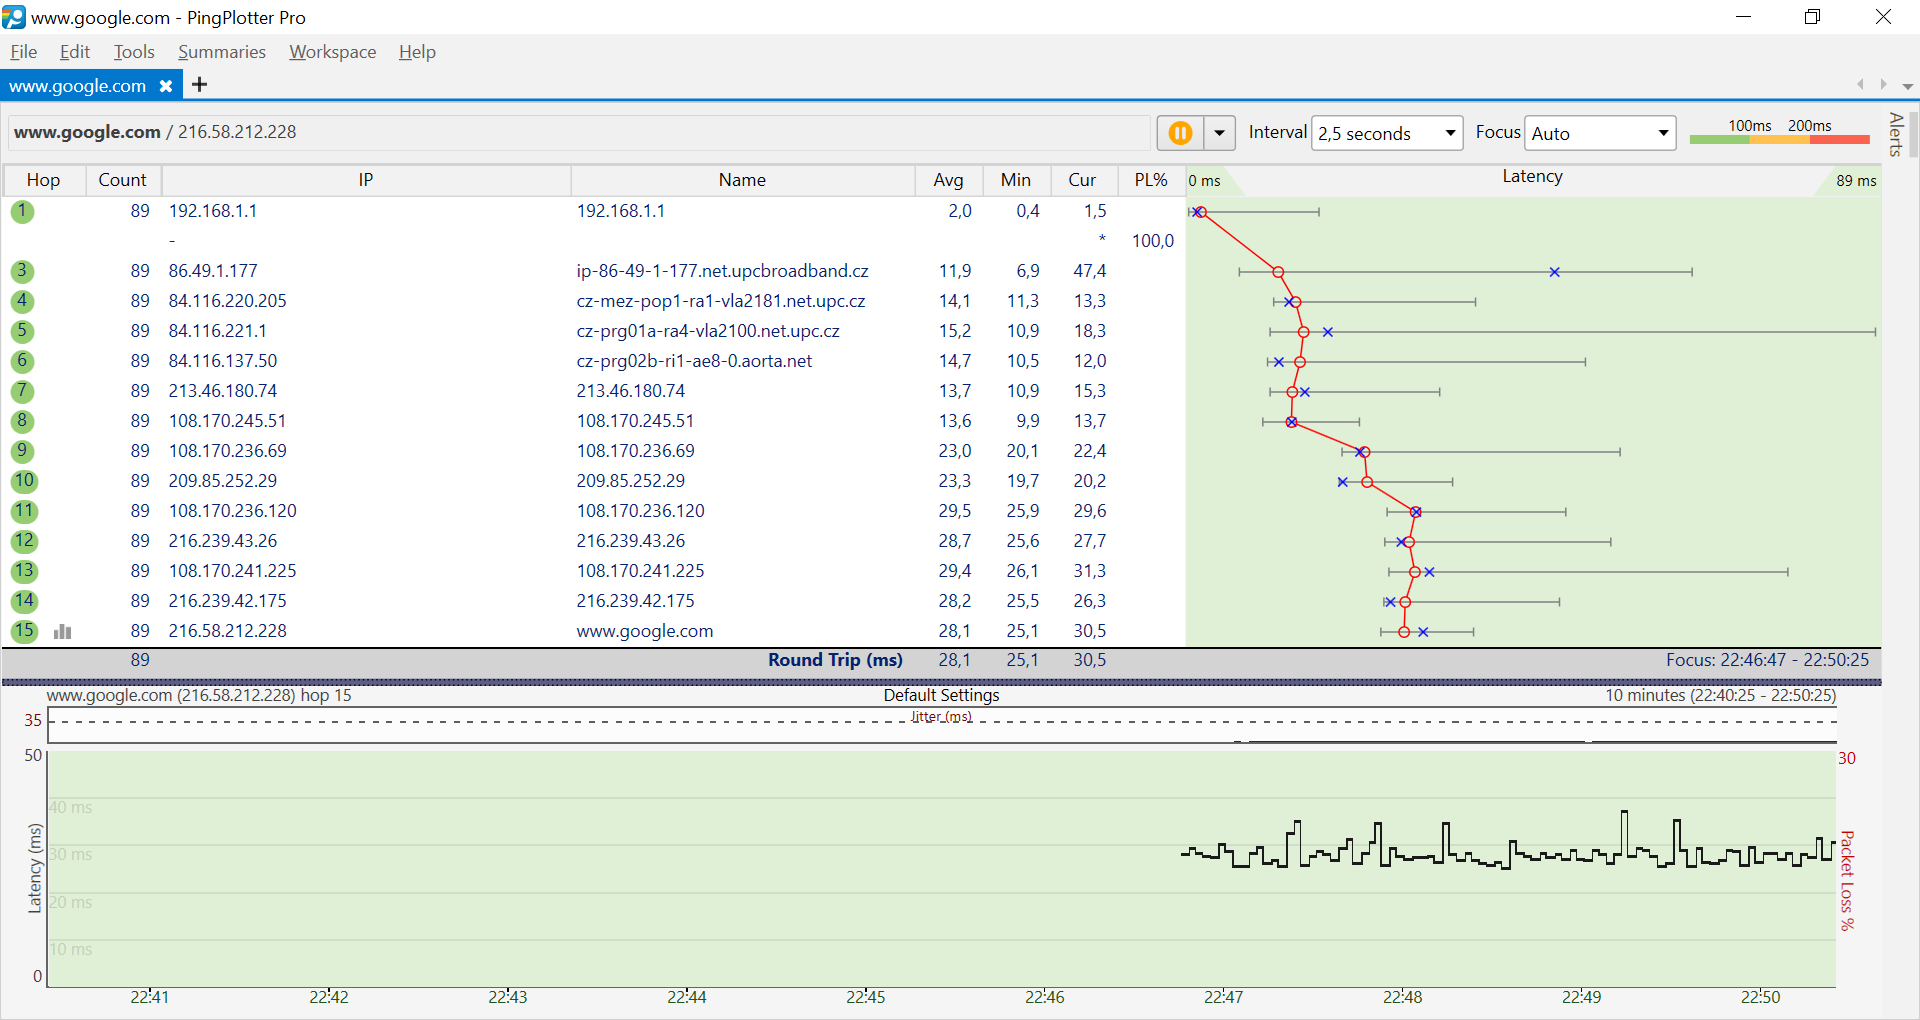Image resolution: width=1920 pixels, height=1020 pixels.
Task: Open the Interval 2,5 seconds dropdown
Action: click(x=1387, y=133)
